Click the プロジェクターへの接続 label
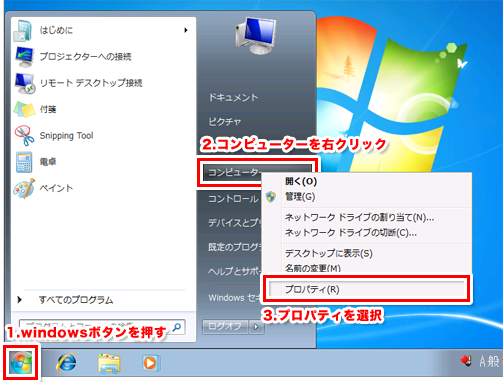This screenshot has width=503, height=382. tap(85, 57)
